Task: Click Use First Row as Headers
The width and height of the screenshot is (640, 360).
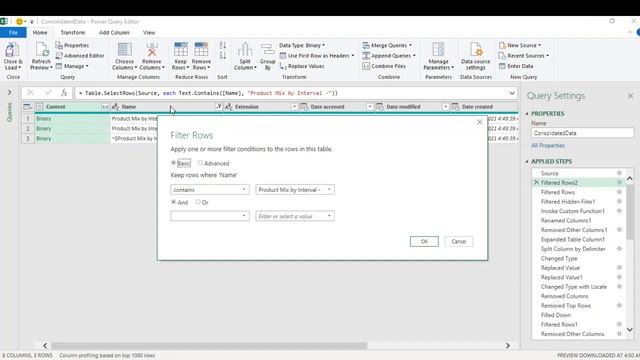Action: point(317,56)
